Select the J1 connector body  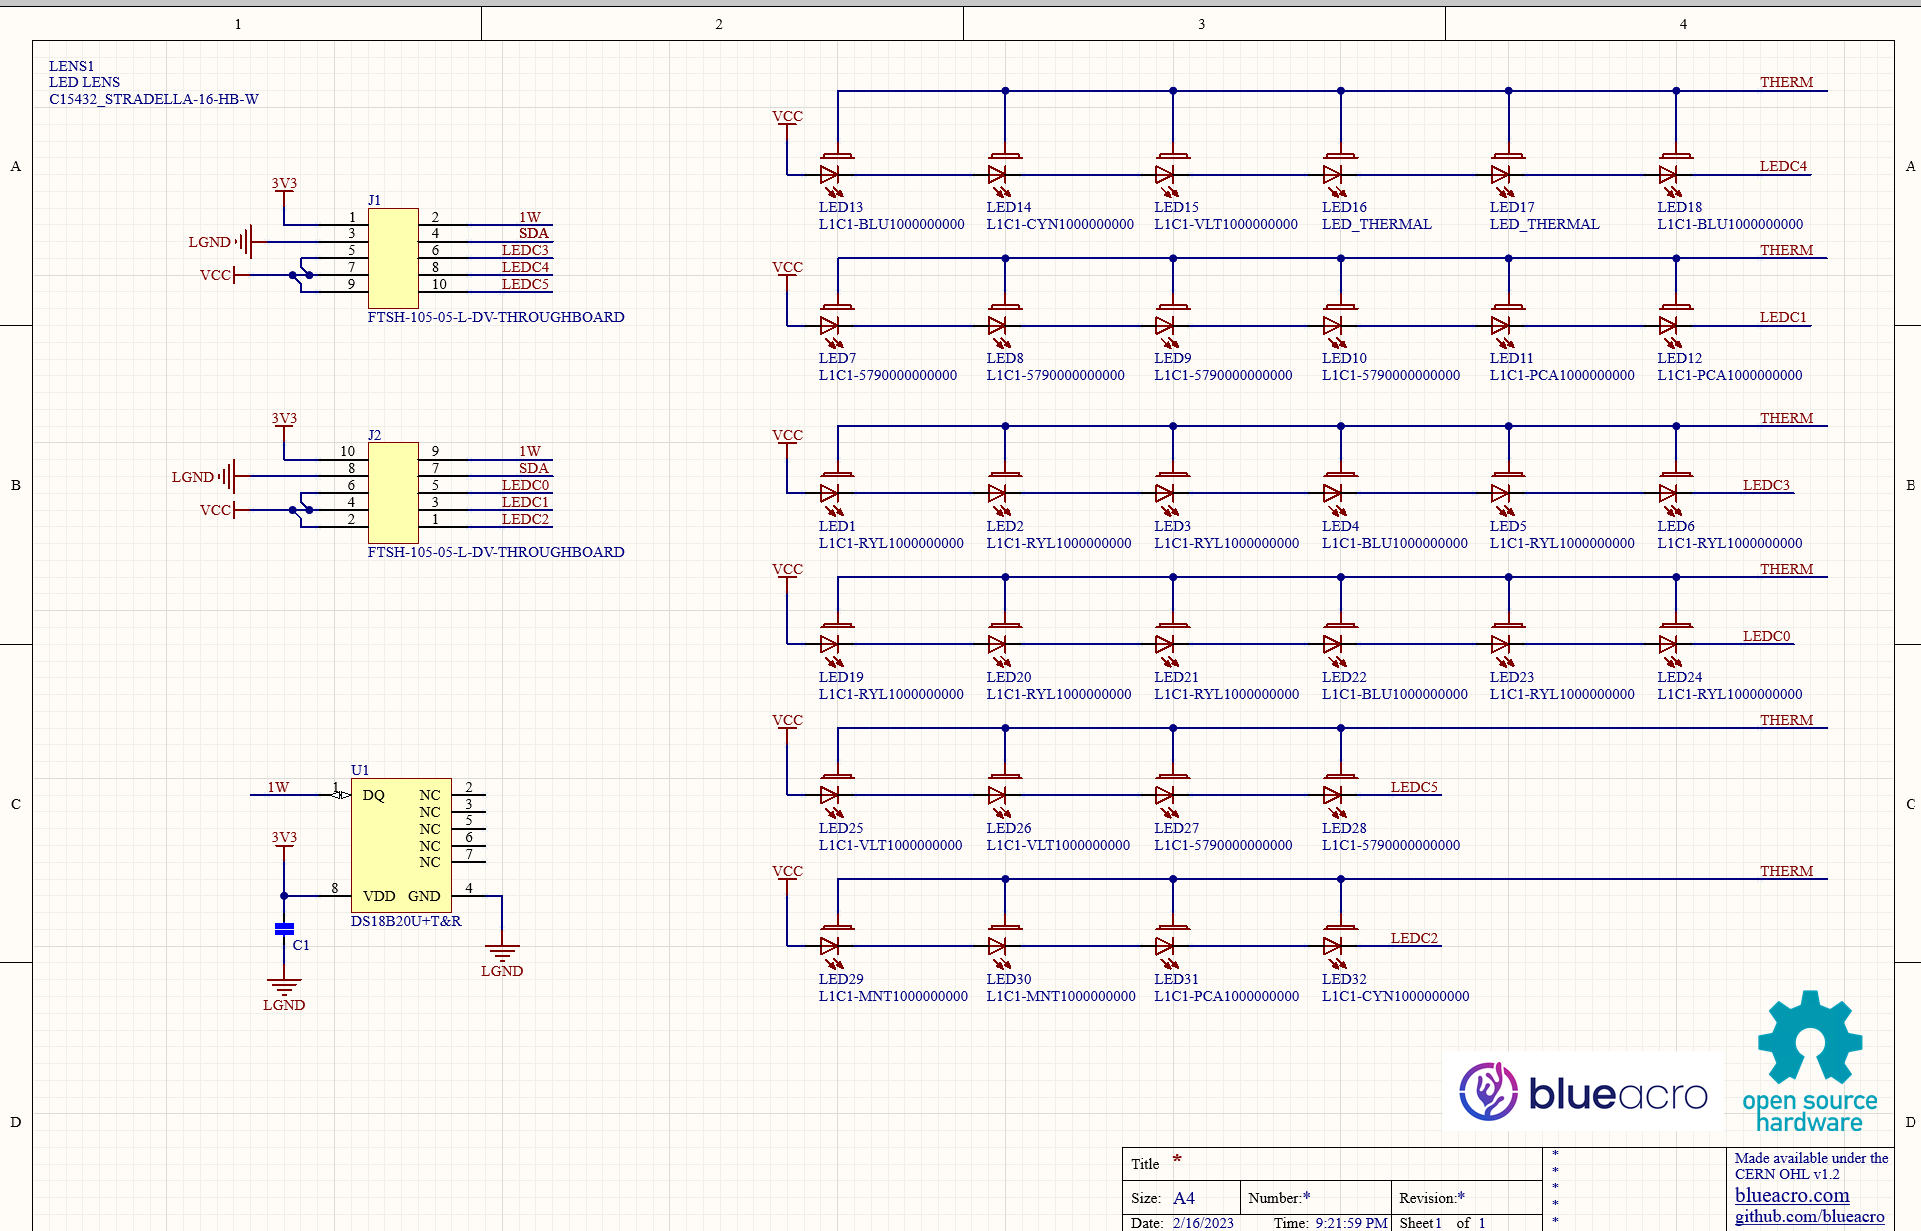coord(393,258)
